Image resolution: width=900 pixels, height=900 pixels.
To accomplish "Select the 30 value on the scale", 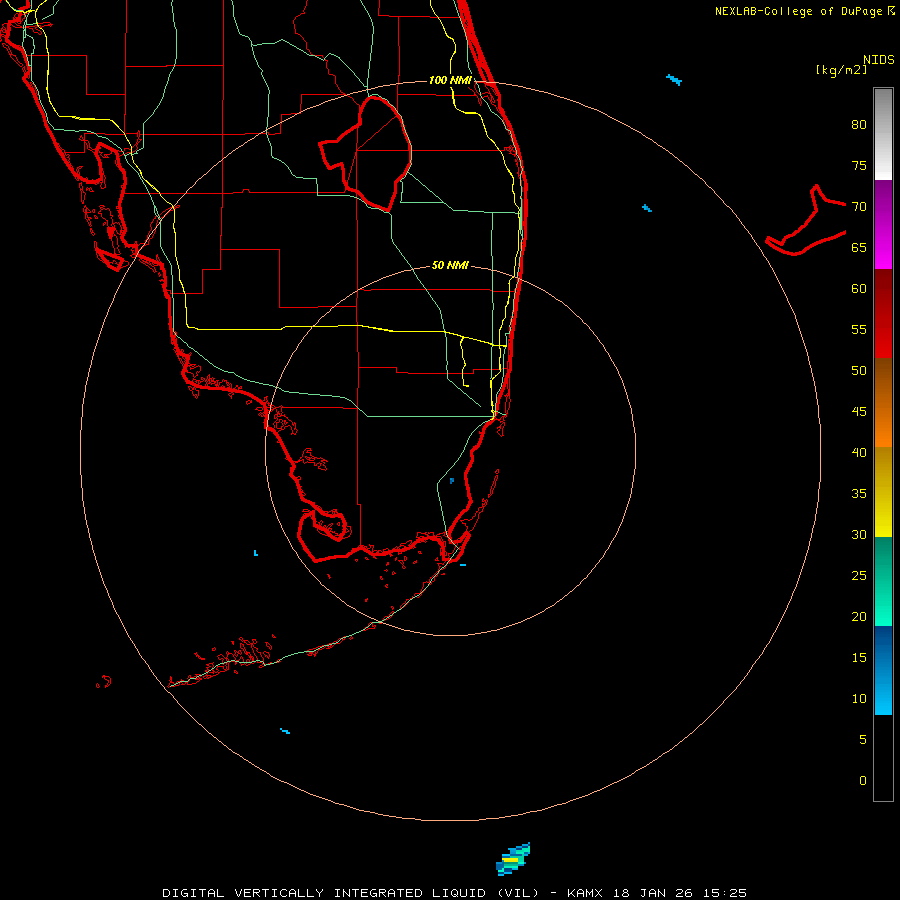I will click(859, 534).
